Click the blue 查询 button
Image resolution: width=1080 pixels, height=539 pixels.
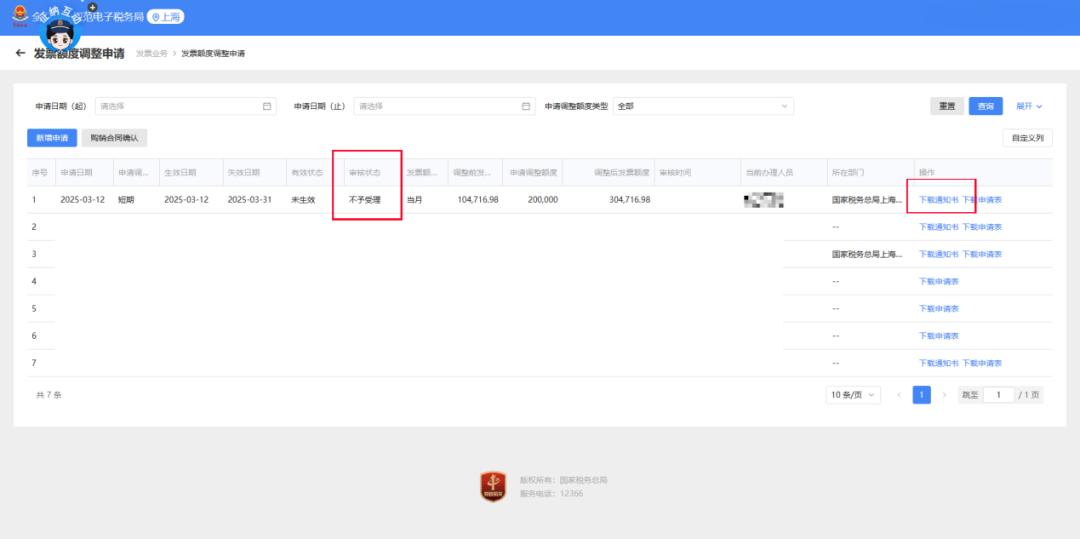pos(986,106)
